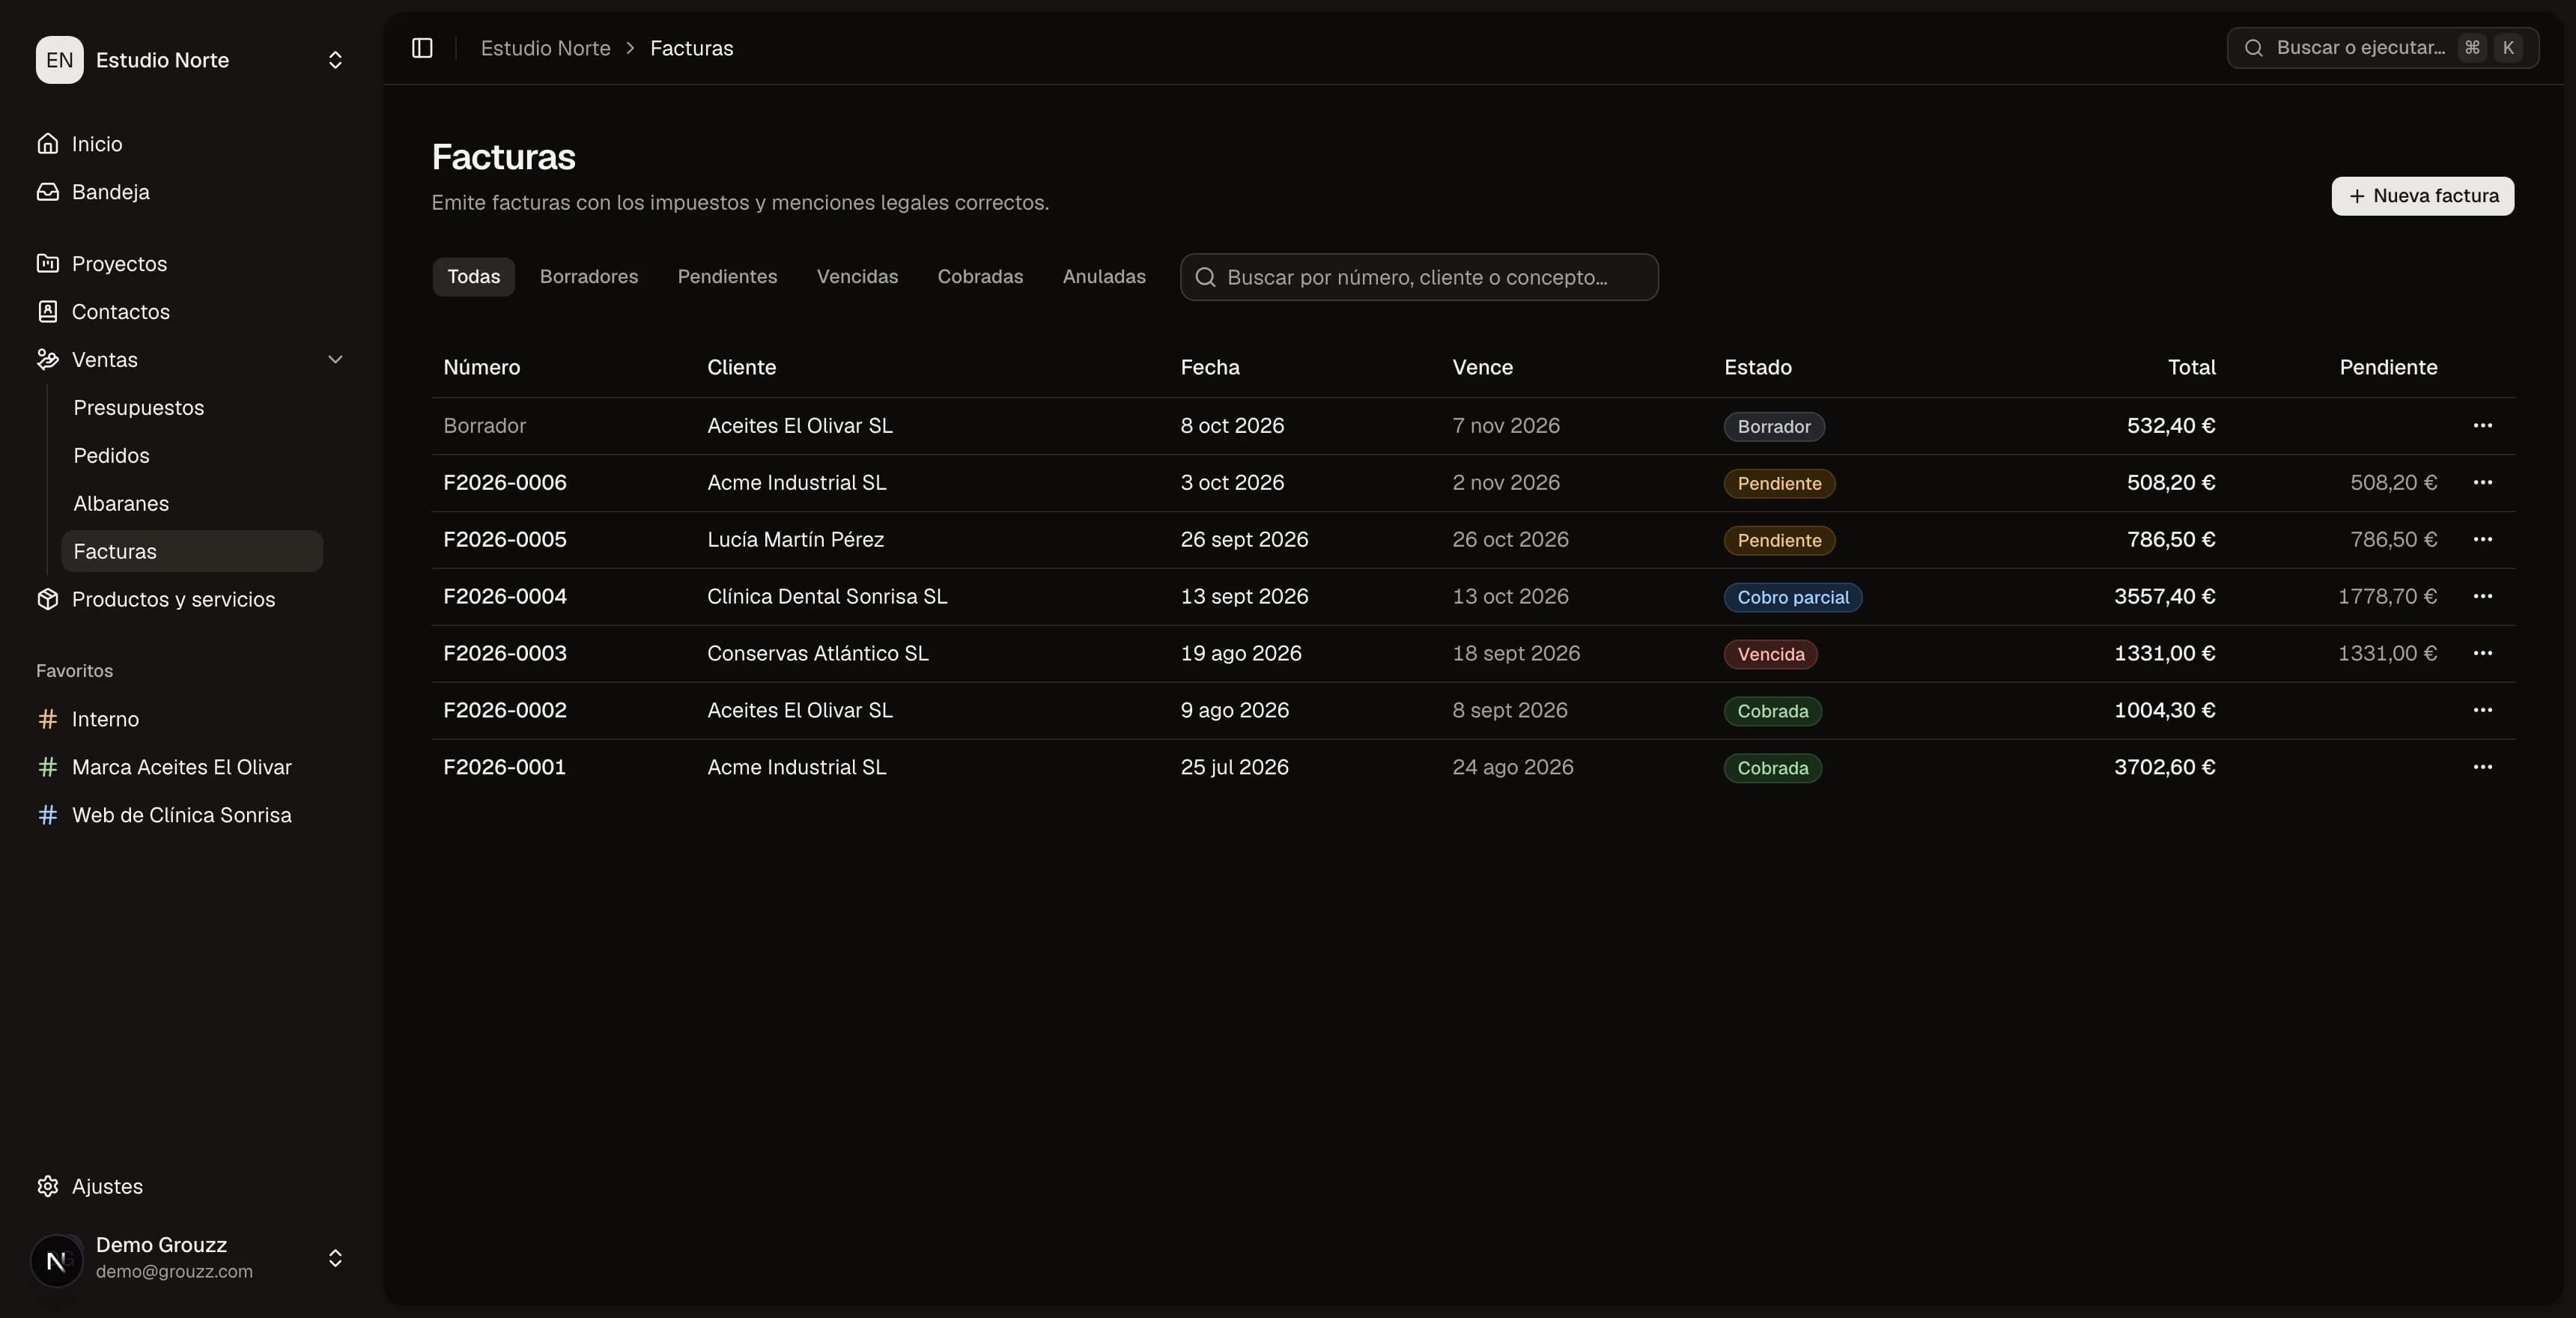Open the Bandeja inbox icon
The height and width of the screenshot is (1318, 2576).
point(47,192)
